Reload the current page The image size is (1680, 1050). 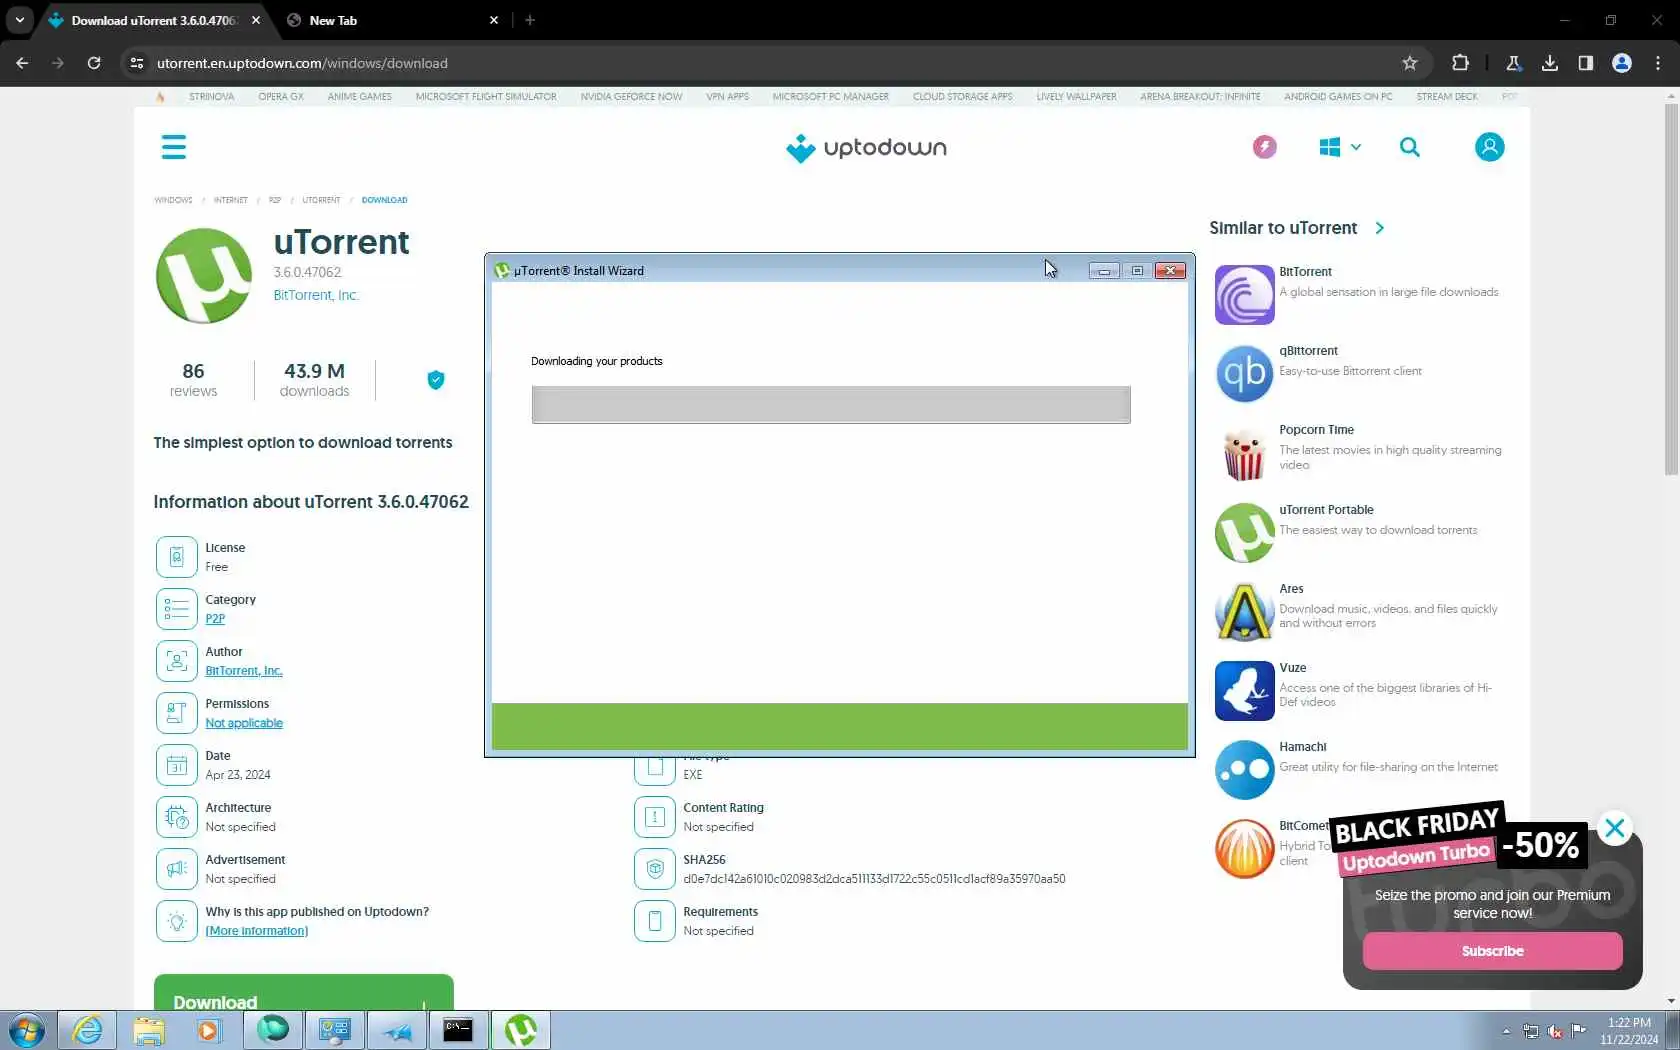pos(94,63)
